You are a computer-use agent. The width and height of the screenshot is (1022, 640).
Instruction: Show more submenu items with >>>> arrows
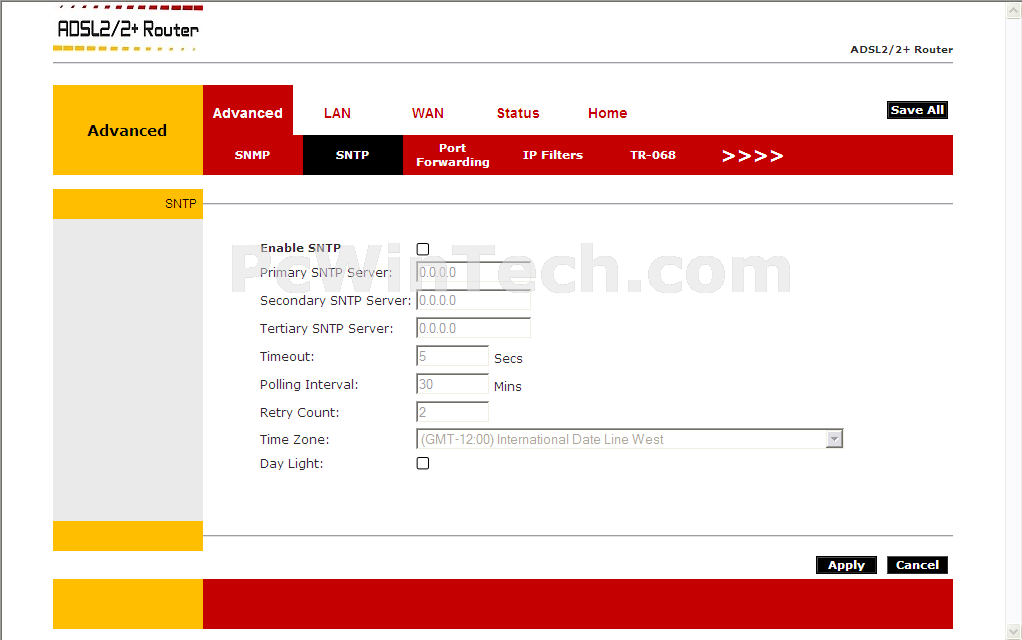pos(752,156)
